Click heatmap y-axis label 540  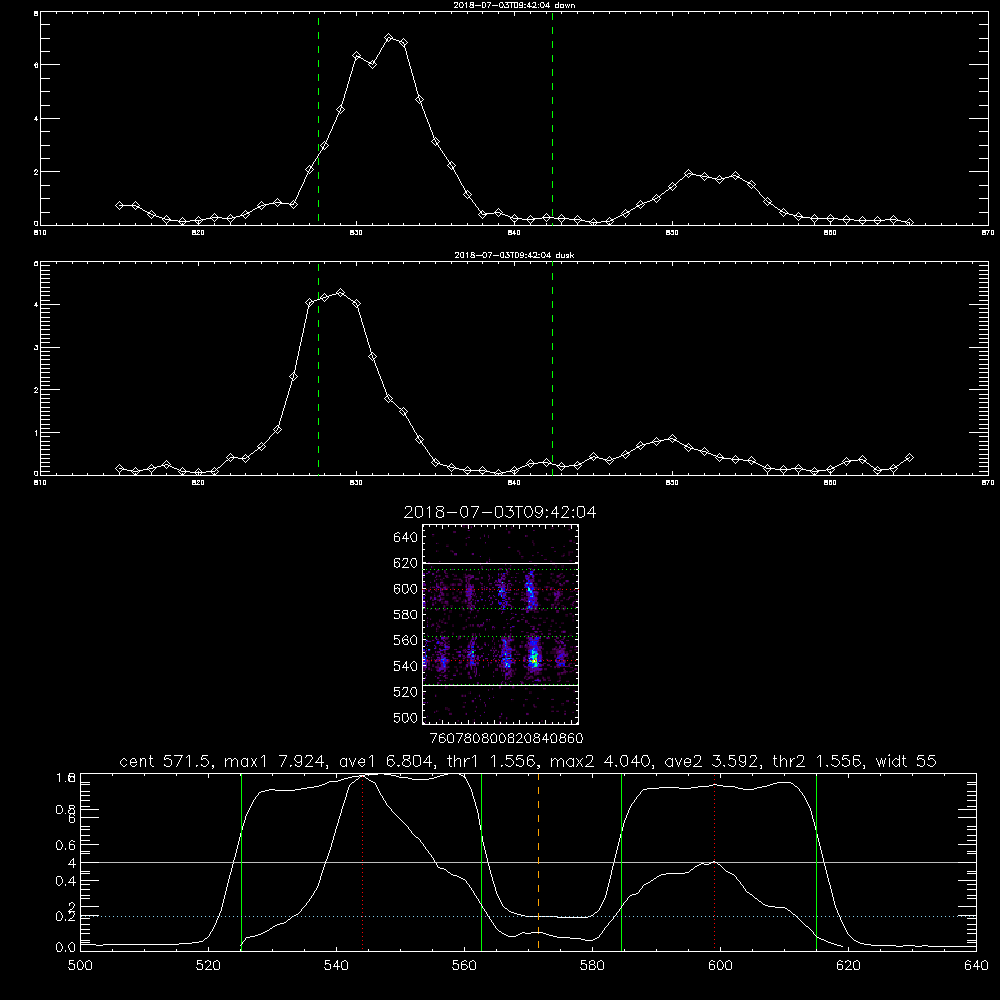(406, 666)
